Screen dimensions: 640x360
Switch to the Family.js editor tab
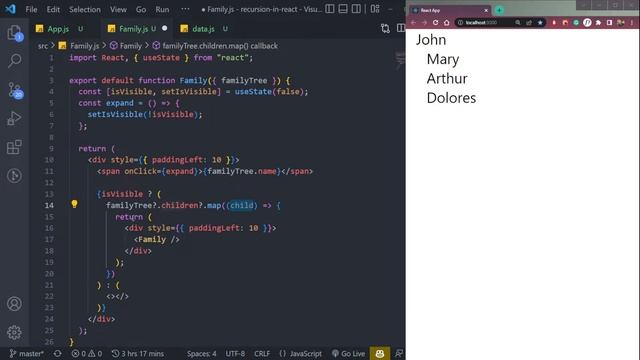click(138, 29)
